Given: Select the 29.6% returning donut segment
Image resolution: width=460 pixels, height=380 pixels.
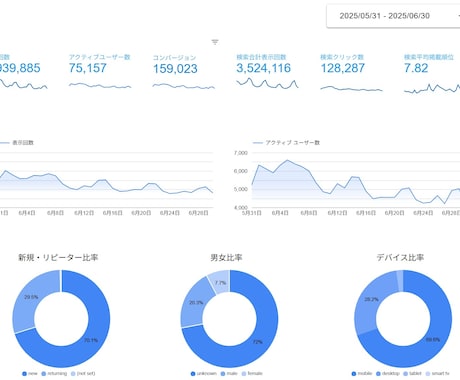Looking at the screenshot, I should pos(31,297).
